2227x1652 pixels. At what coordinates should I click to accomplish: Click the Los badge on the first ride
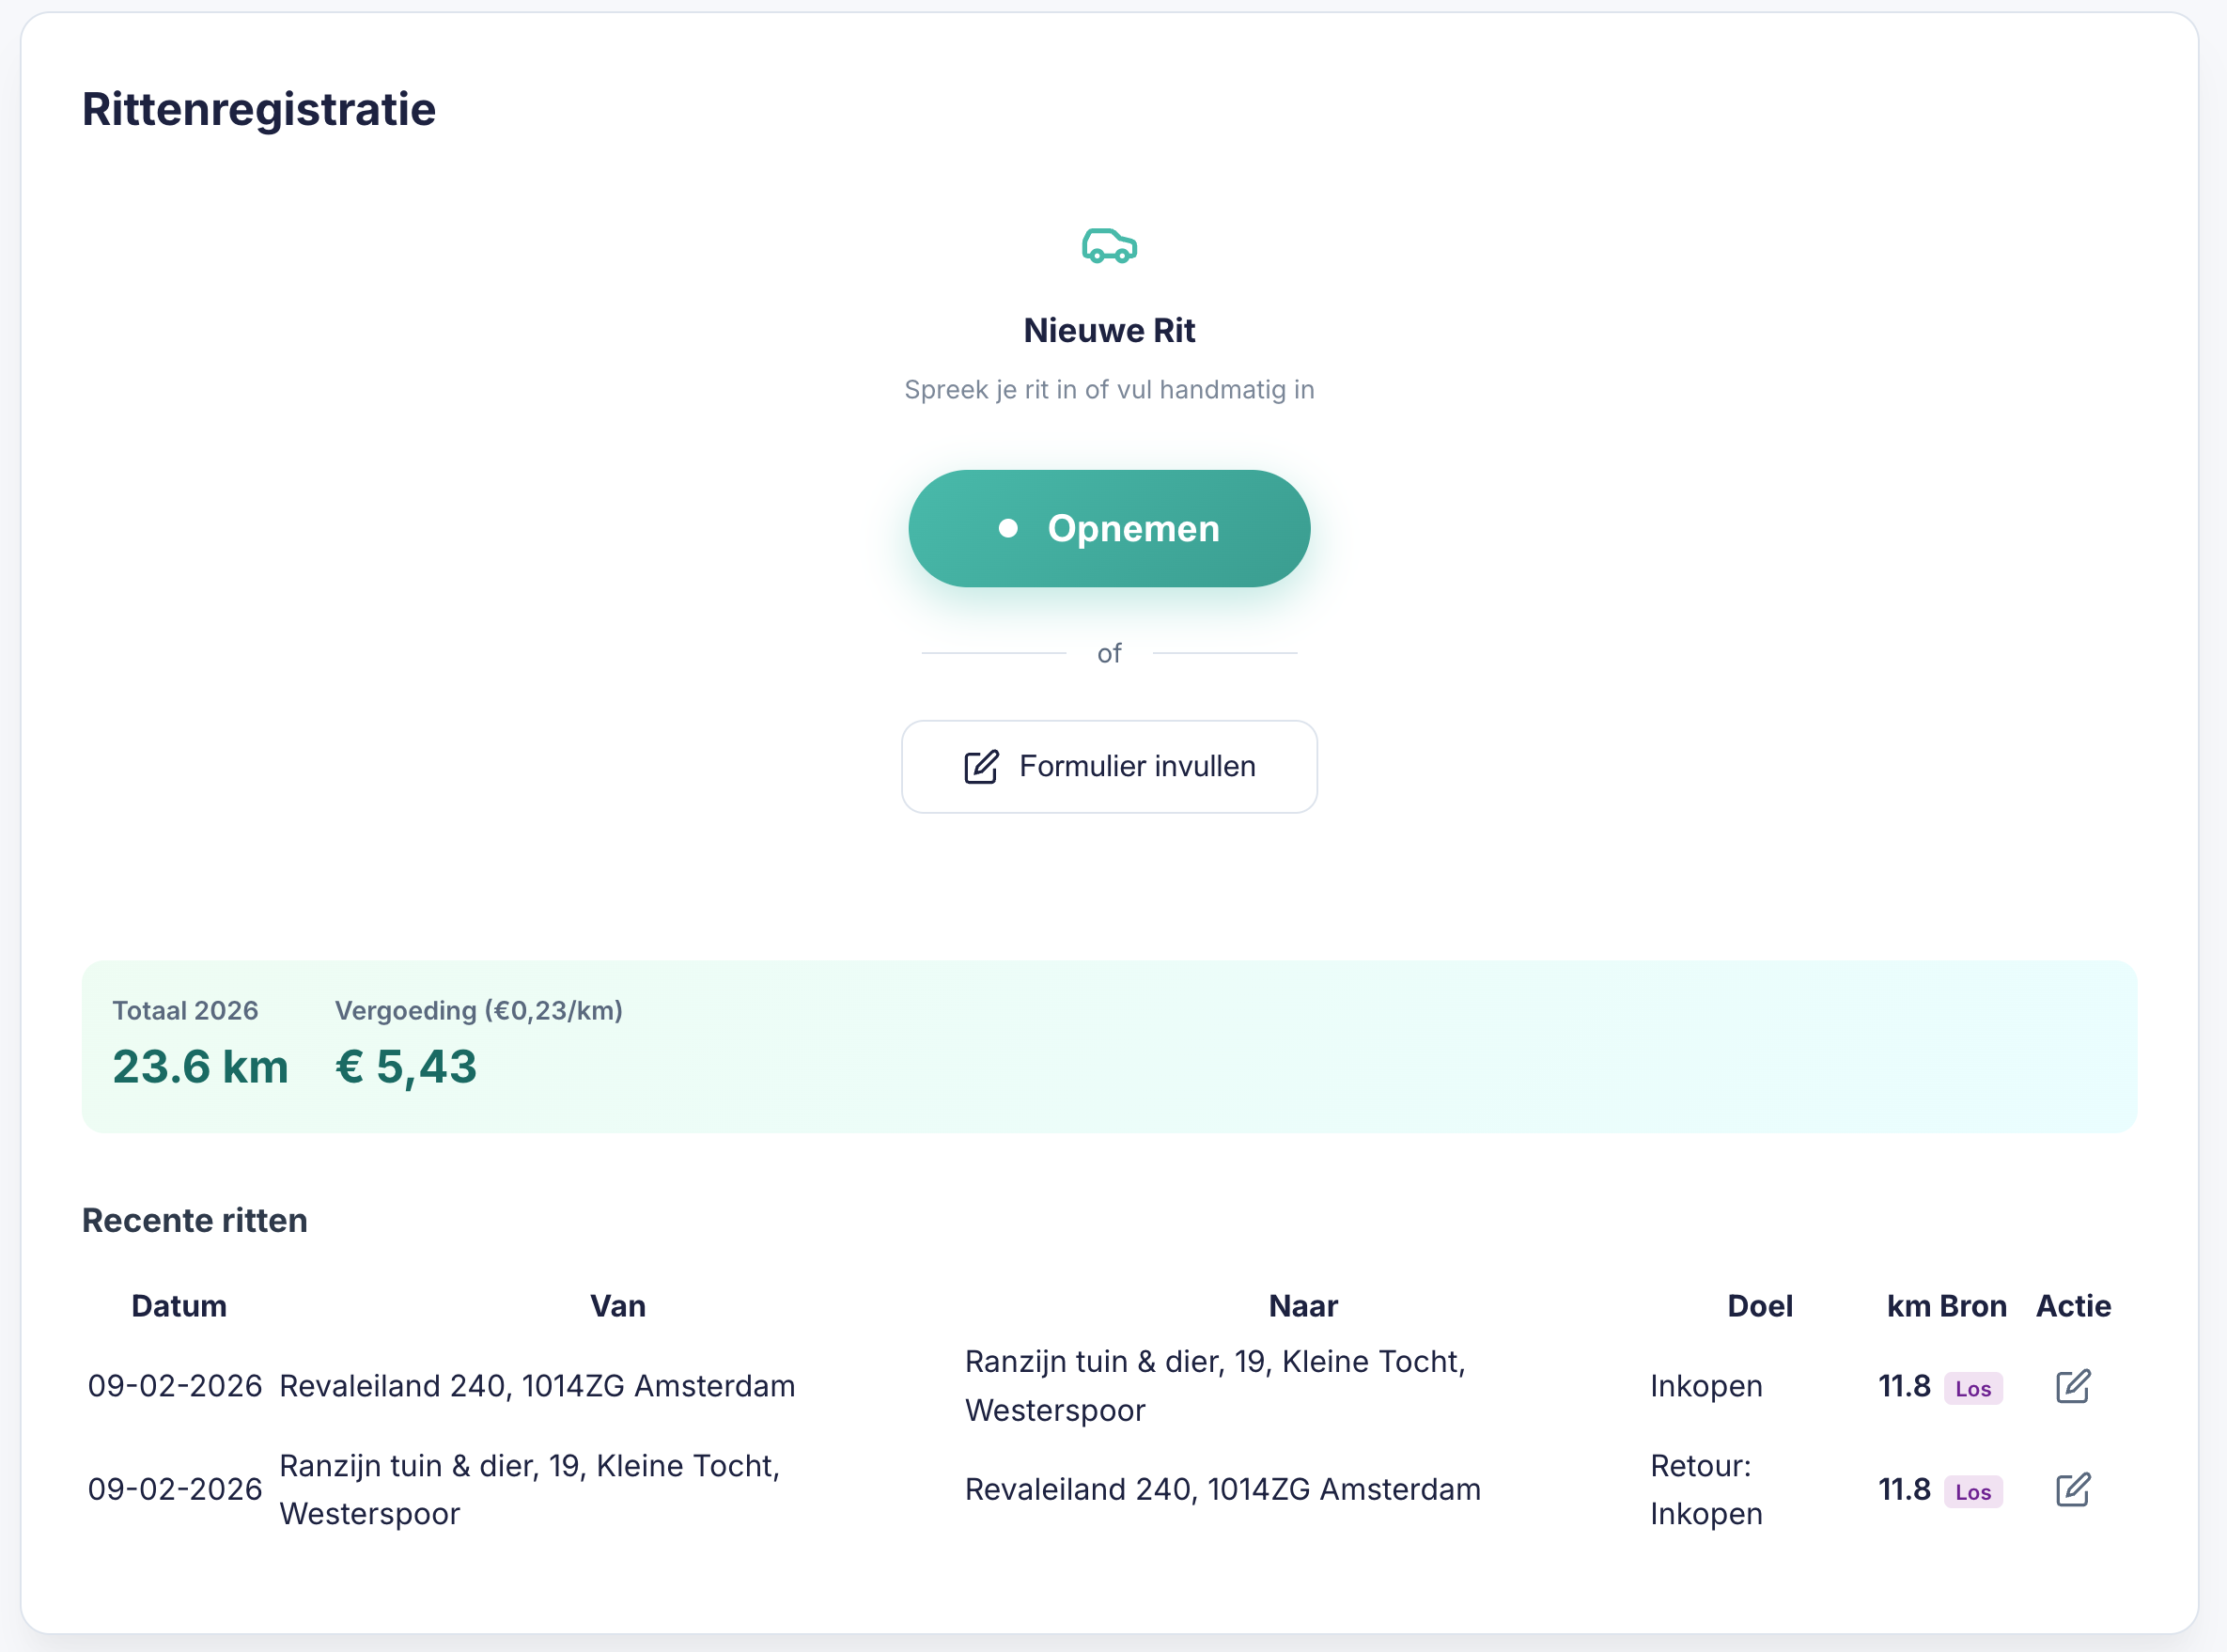point(1973,1389)
